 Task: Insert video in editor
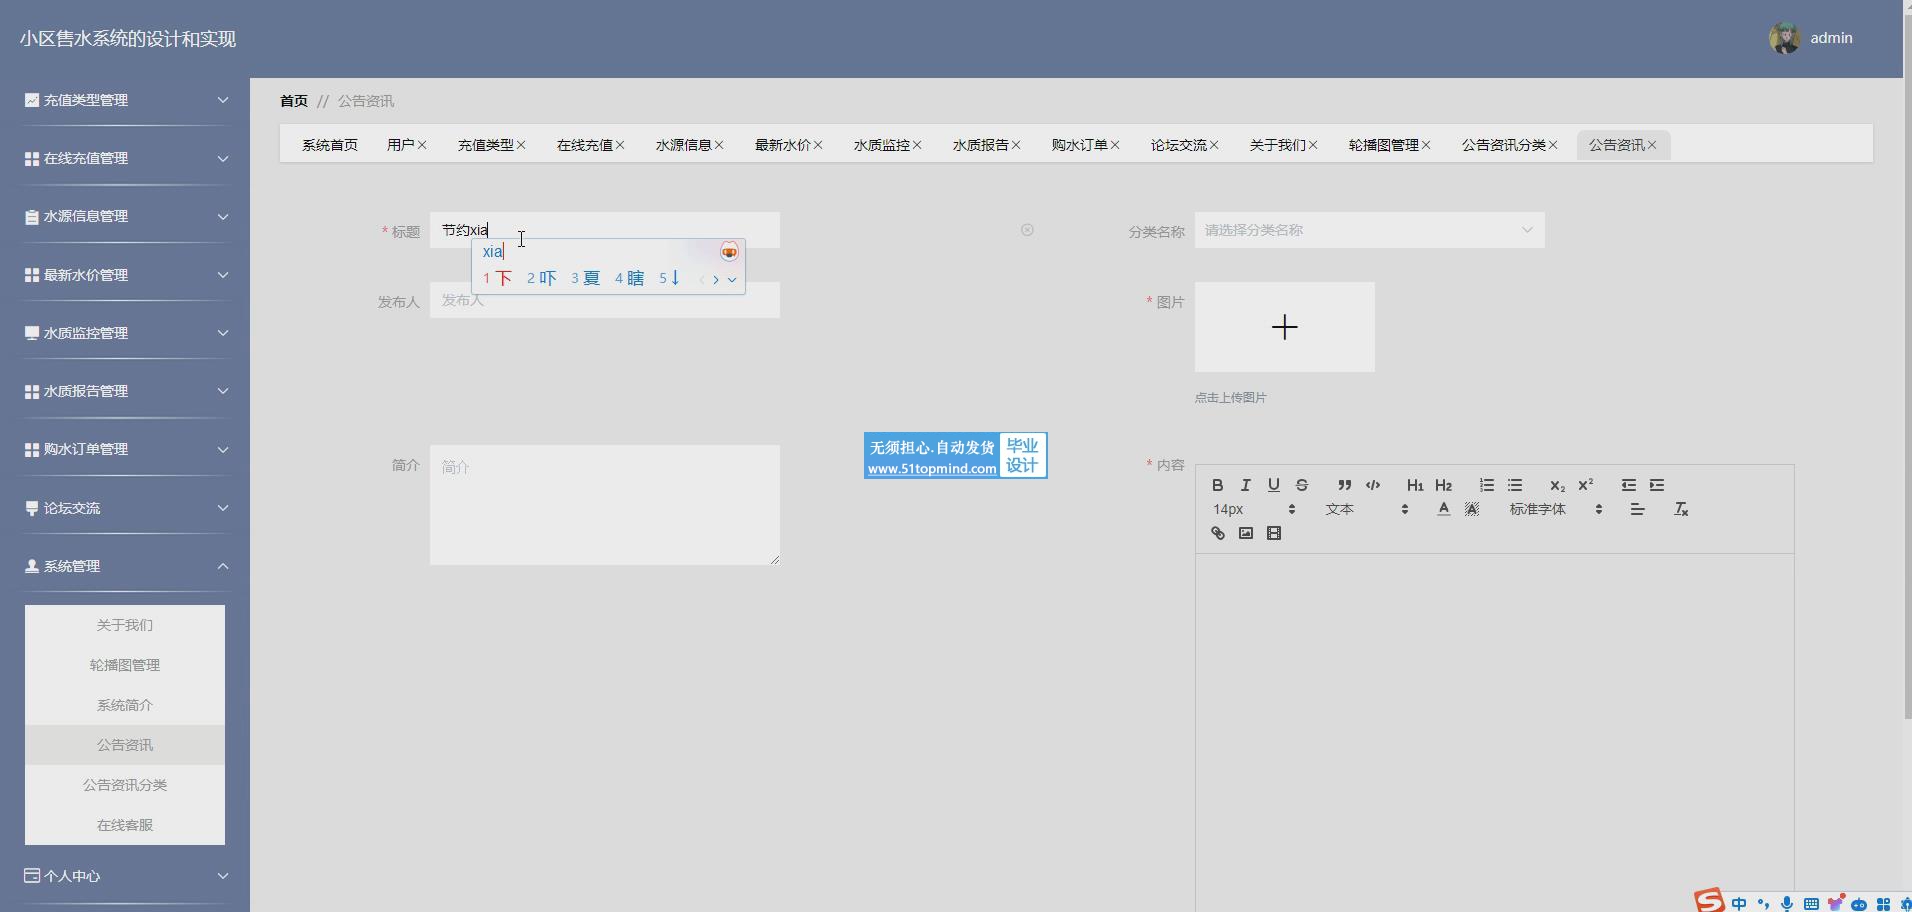(1273, 533)
